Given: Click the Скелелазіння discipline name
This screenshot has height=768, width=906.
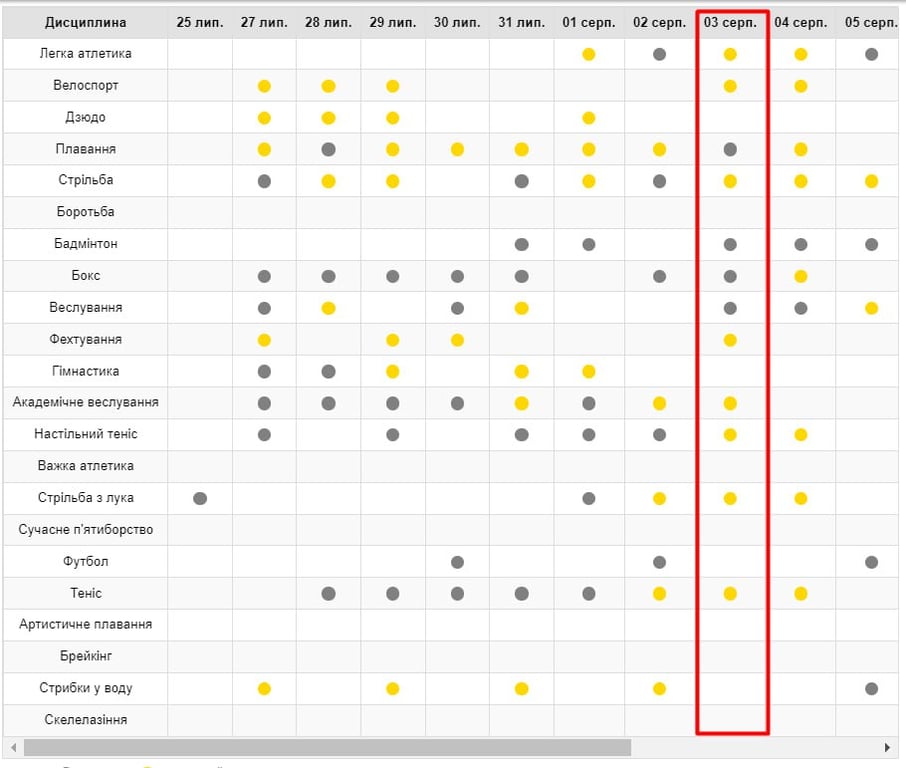Looking at the screenshot, I should pos(85,720).
